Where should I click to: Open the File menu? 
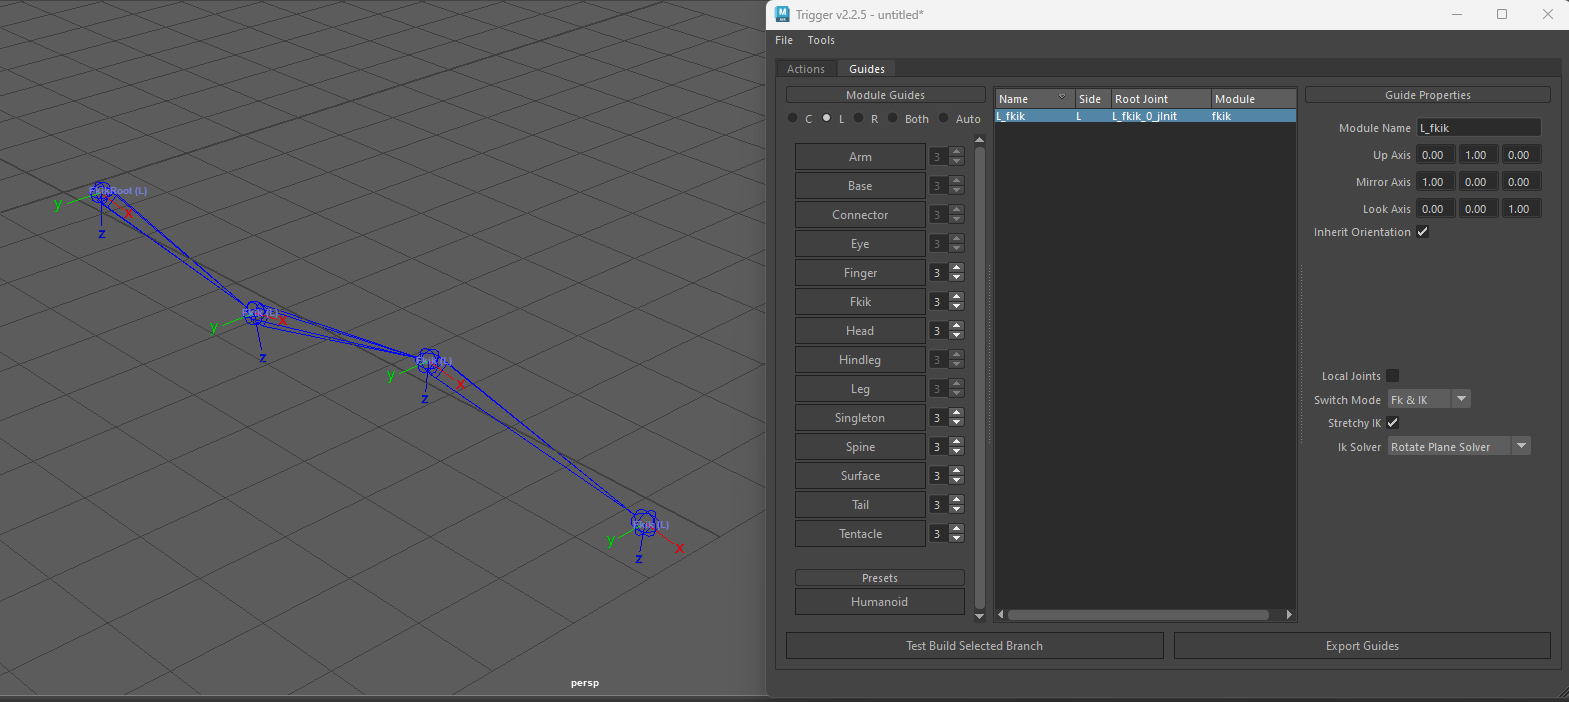[784, 40]
